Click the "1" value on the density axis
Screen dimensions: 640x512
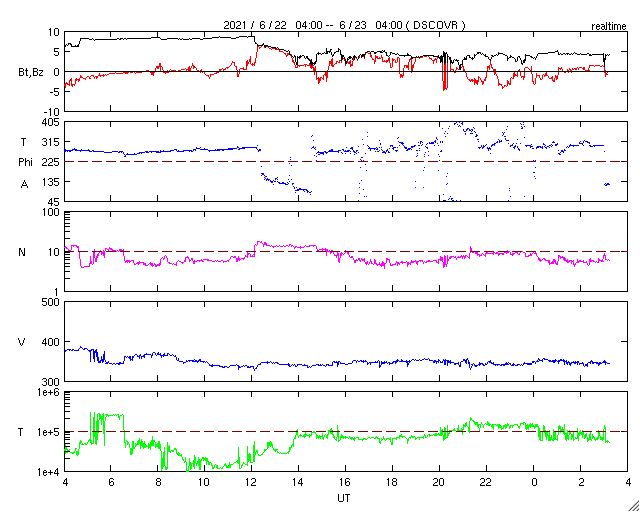tap(57, 292)
